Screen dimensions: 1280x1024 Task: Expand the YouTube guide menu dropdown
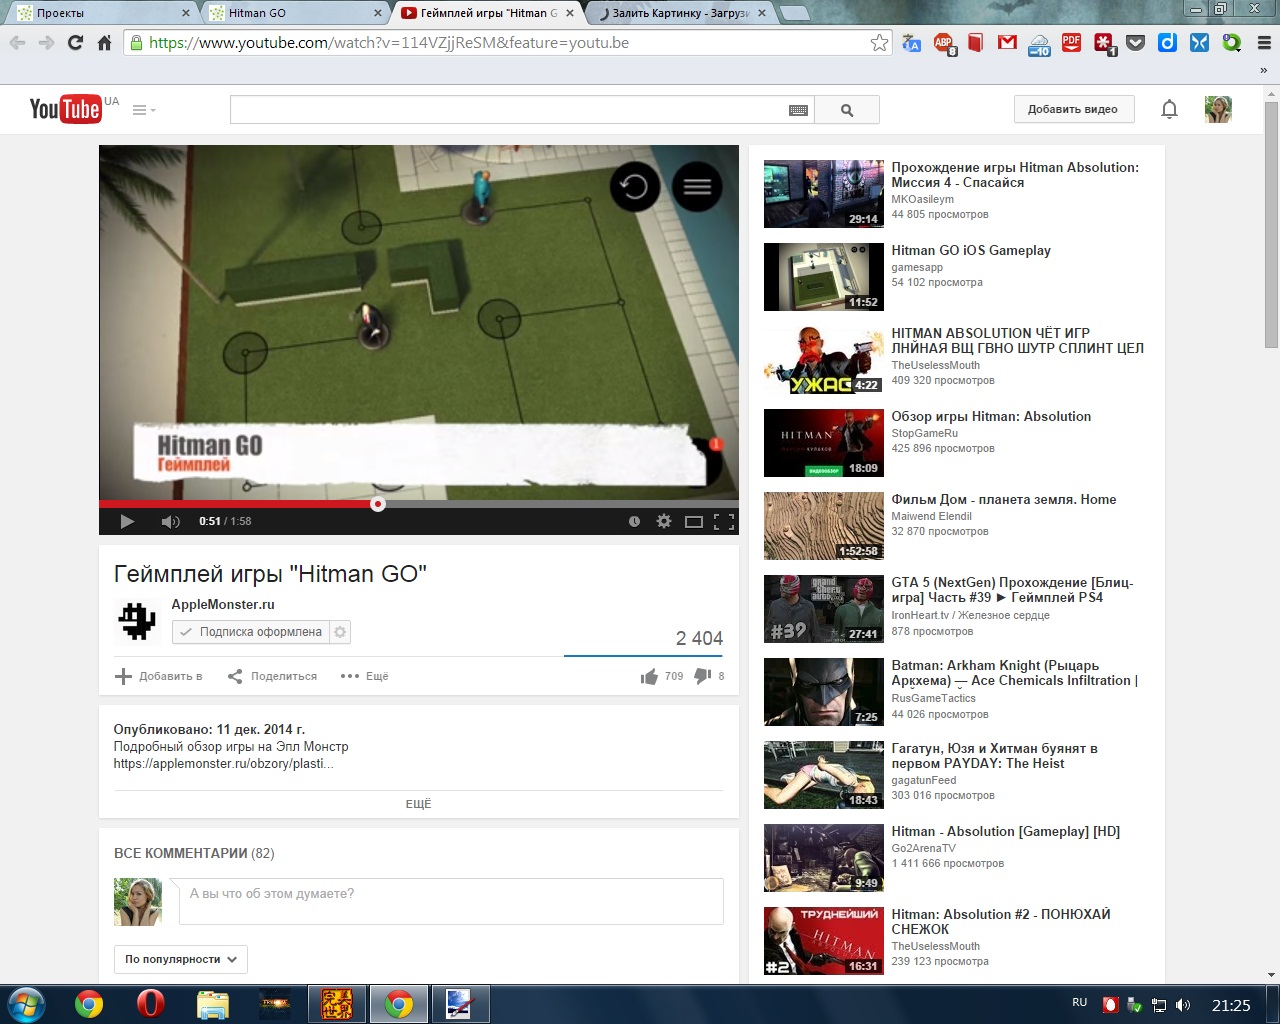coord(144,110)
